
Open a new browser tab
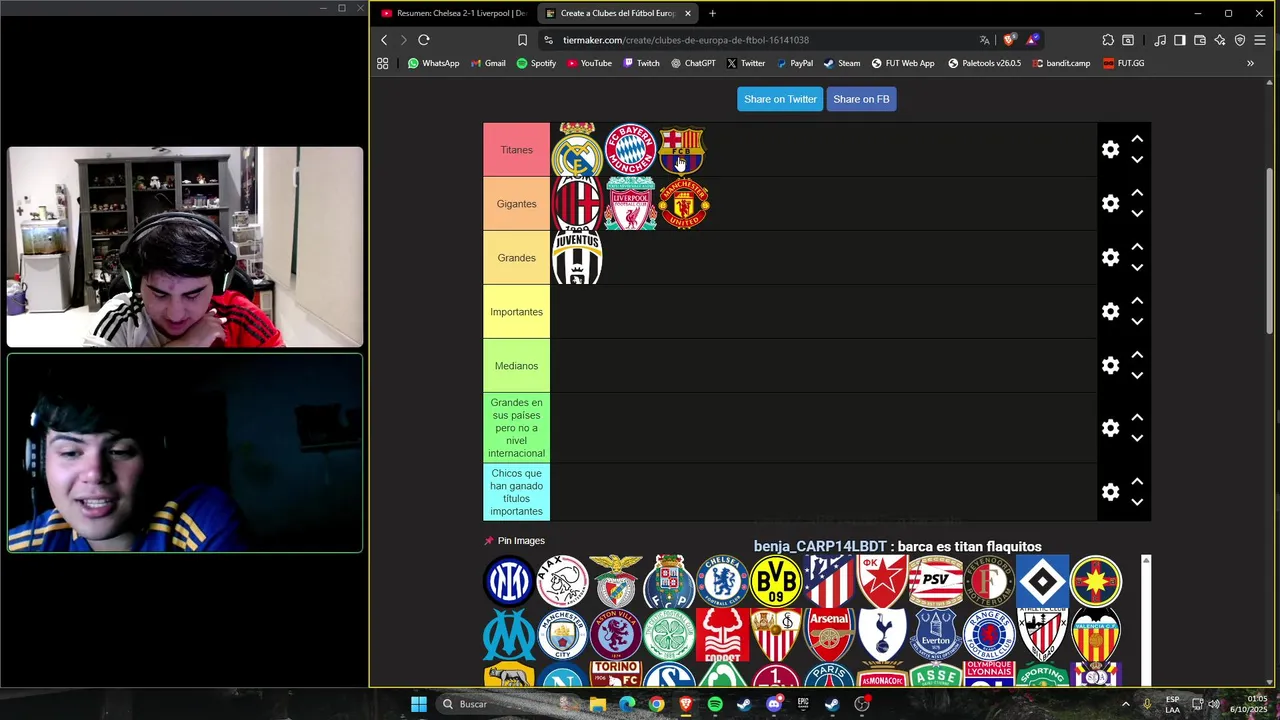(712, 13)
